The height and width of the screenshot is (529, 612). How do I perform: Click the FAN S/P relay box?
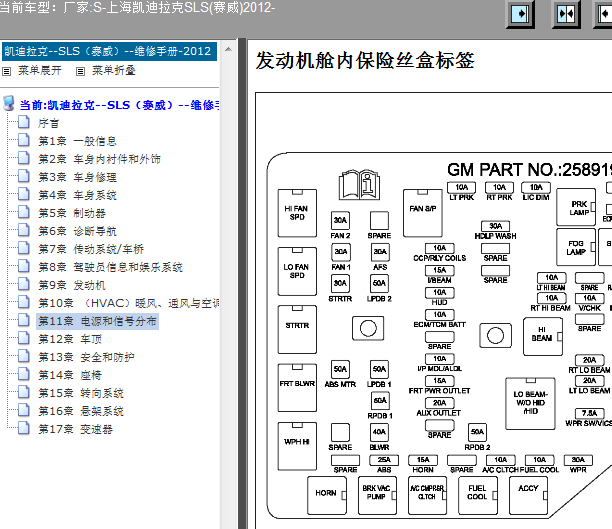click(423, 213)
